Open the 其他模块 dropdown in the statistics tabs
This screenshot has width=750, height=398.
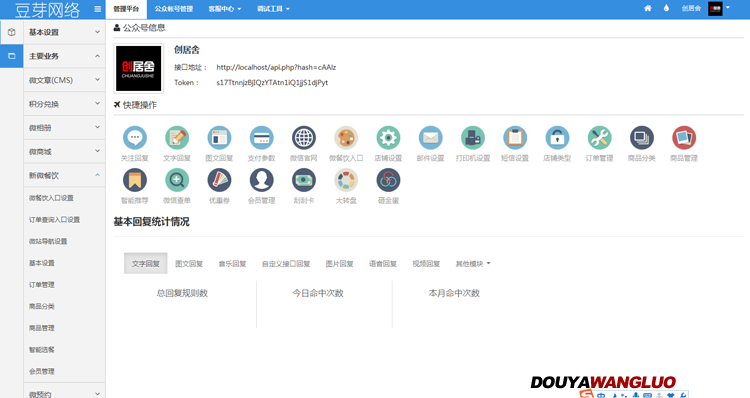[473, 264]
